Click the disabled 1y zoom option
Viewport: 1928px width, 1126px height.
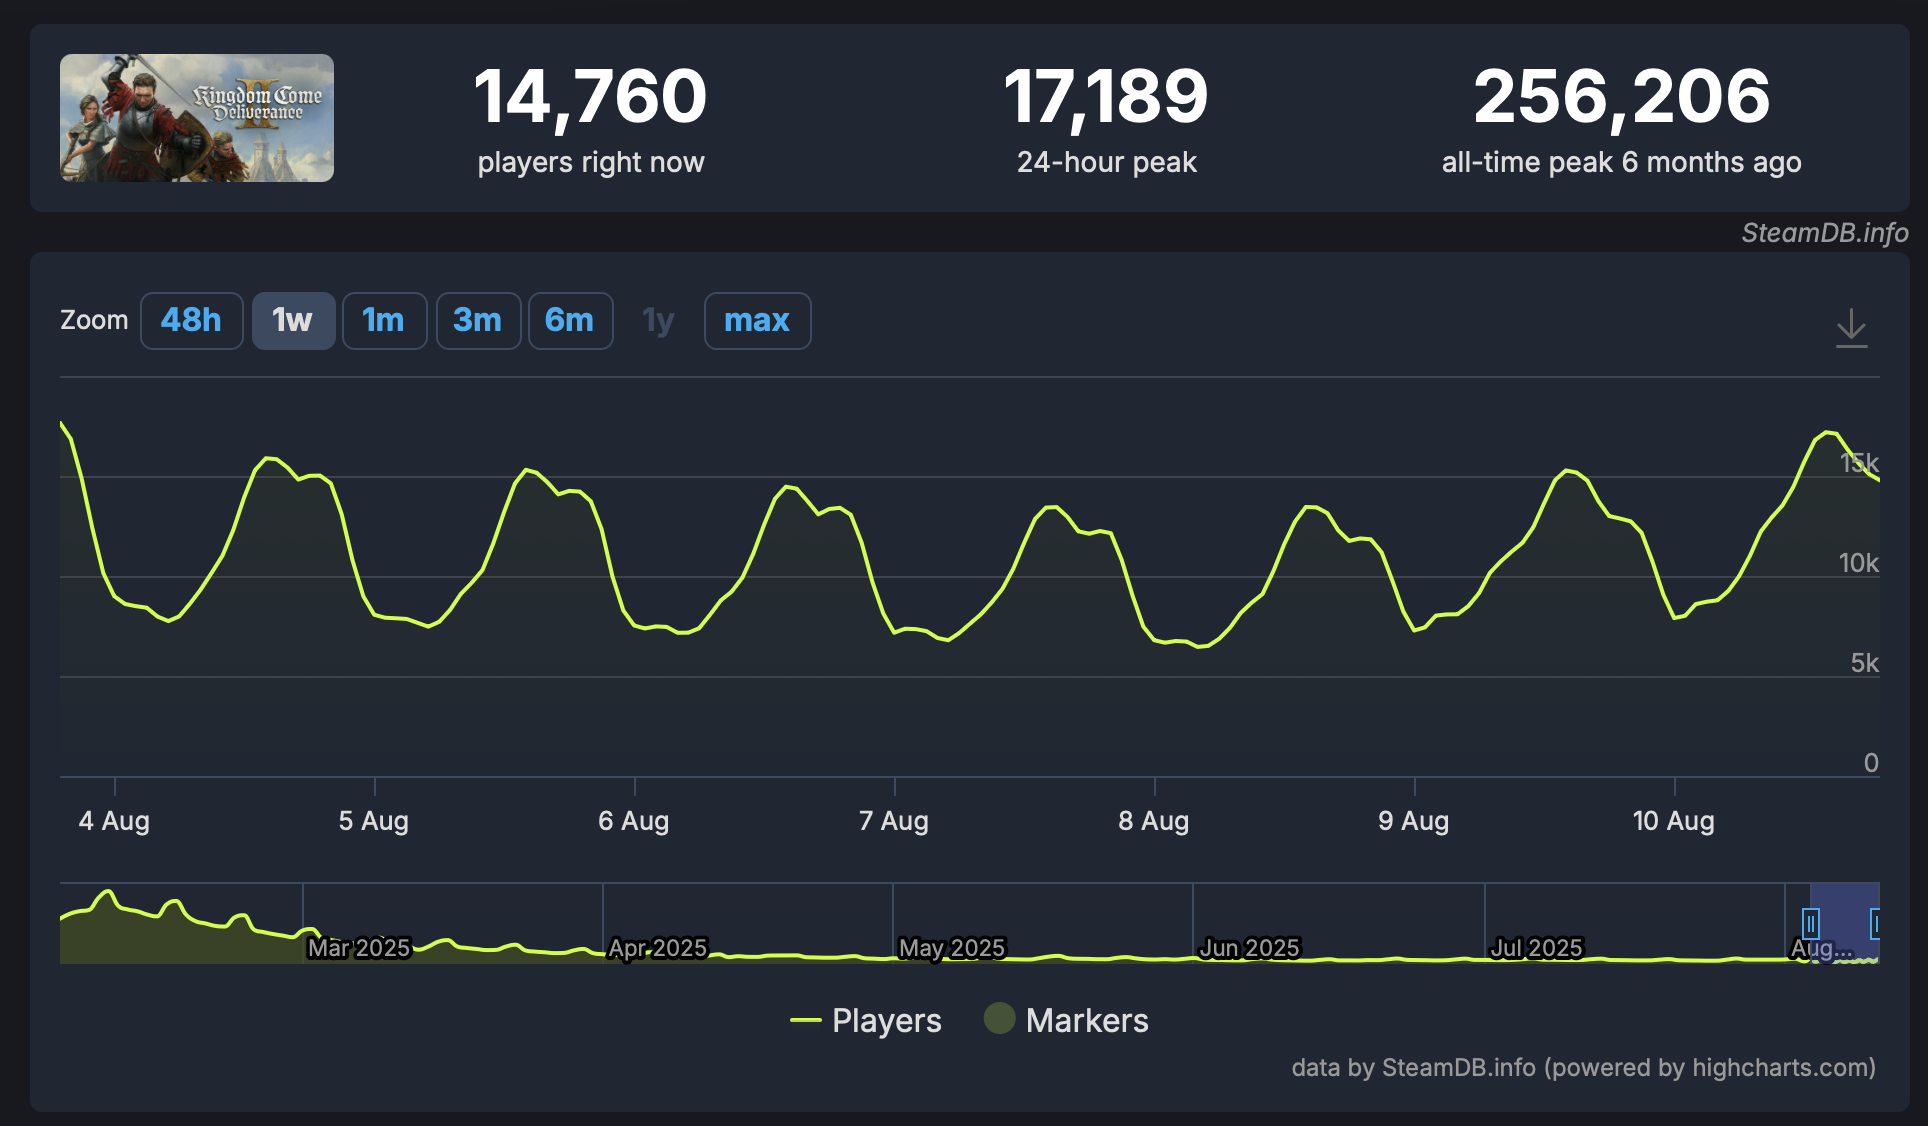click(x=659, y=321)
